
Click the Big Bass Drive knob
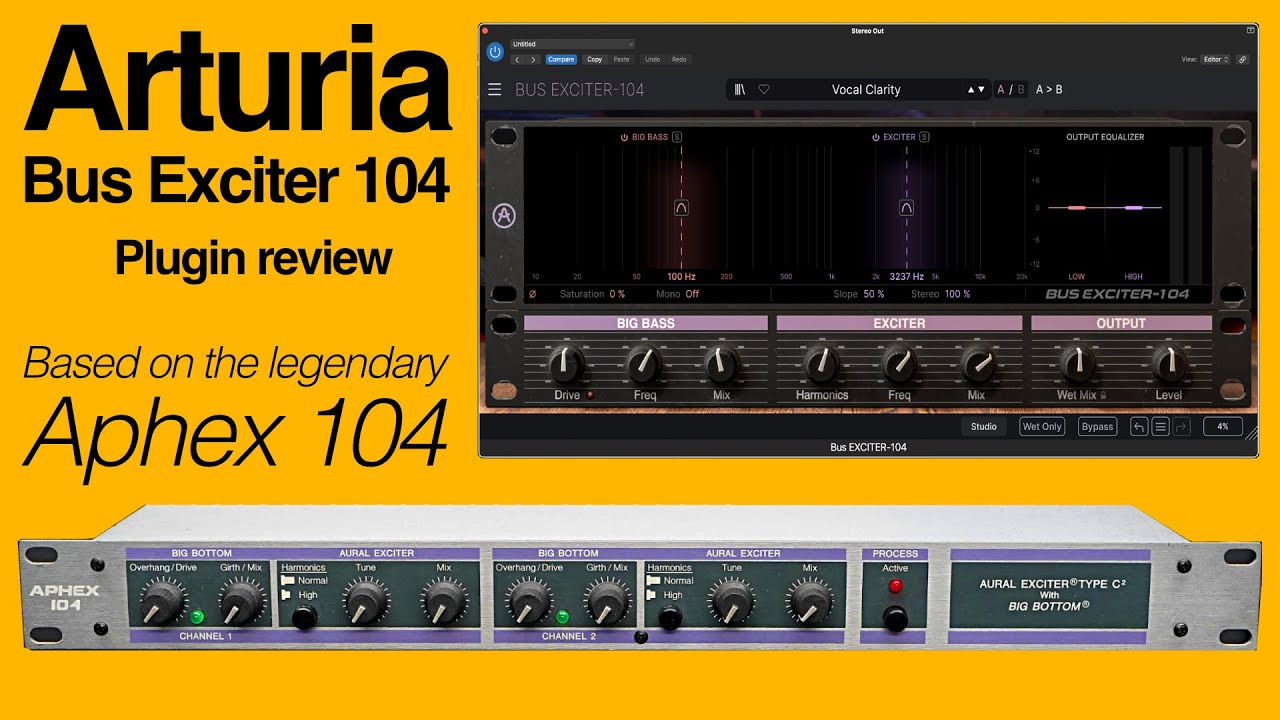(x=567, y=364)
